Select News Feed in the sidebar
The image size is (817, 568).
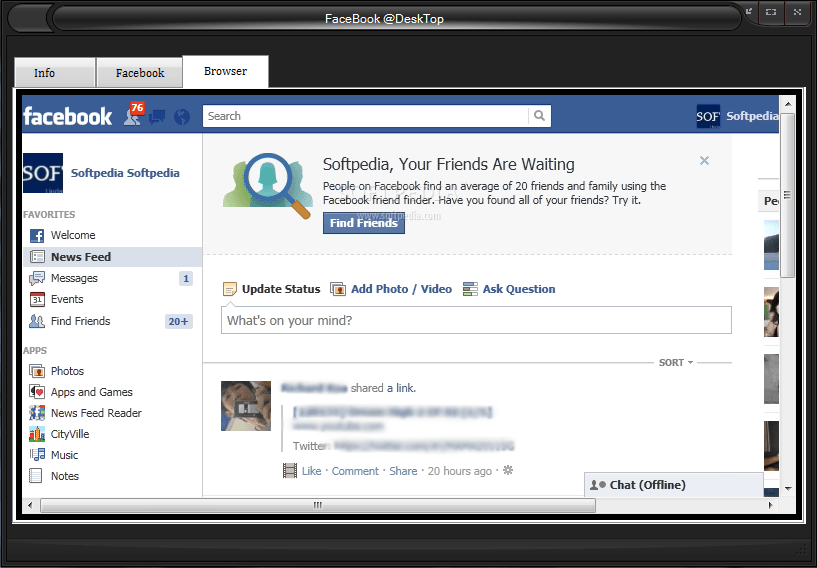click(x=112, y=257)
